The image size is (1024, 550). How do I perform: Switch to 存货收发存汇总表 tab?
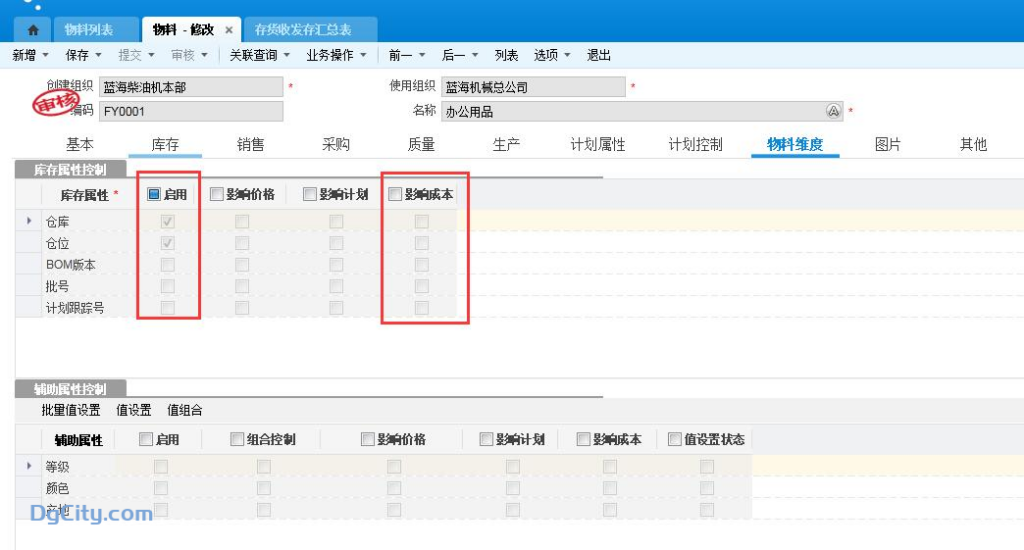[x=303, y=30]
